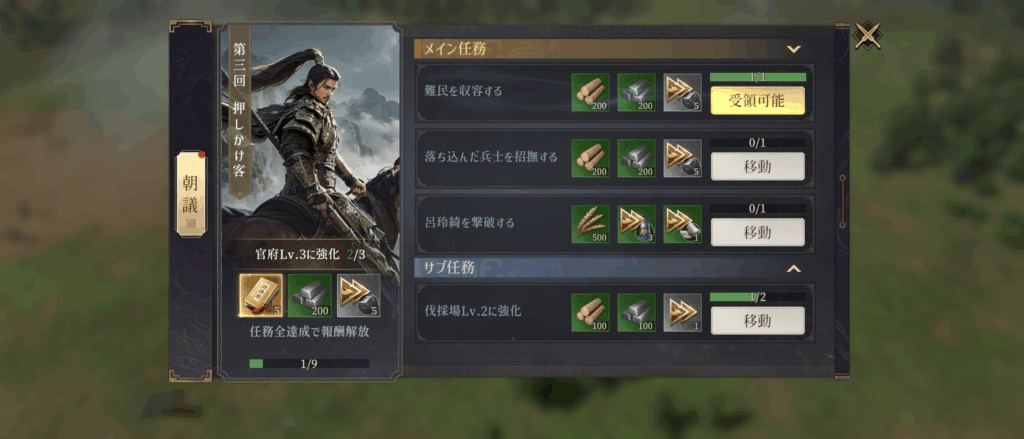Image resolution: width=1024 pixels, height=439 pixels.
Task: Click wood 100 reward in サブ任務 quest
Action: pyautogui.click(x=590, y=312)
